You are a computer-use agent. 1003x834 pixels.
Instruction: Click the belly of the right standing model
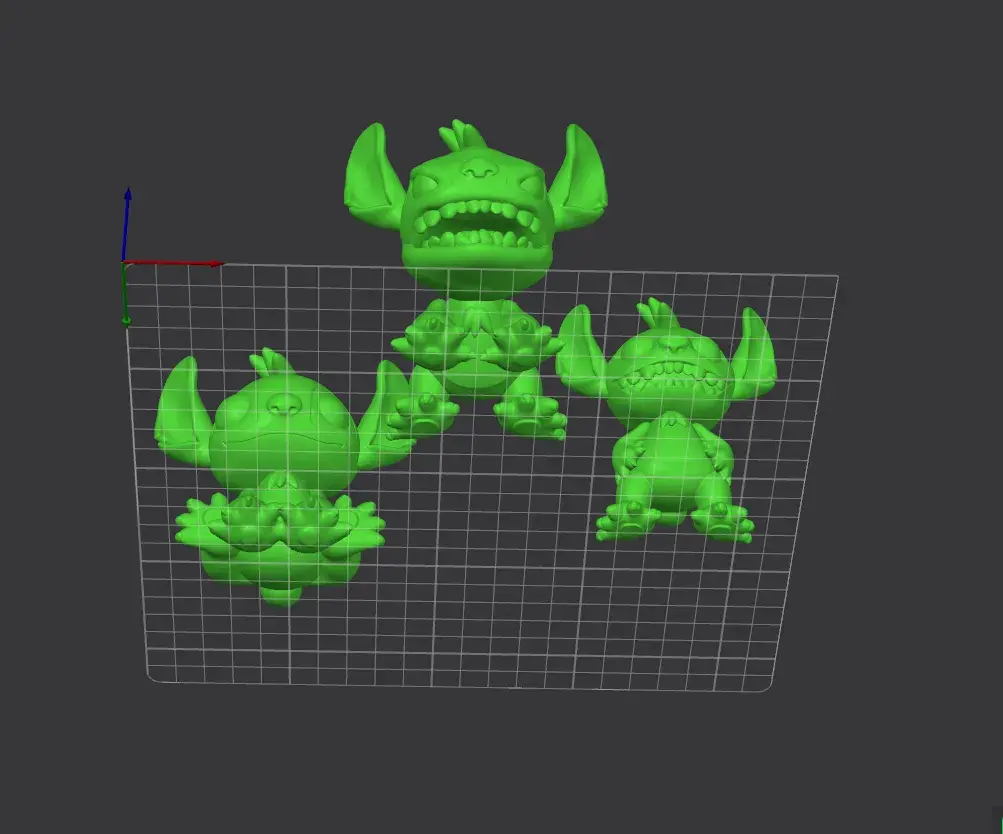pos(672,455)
